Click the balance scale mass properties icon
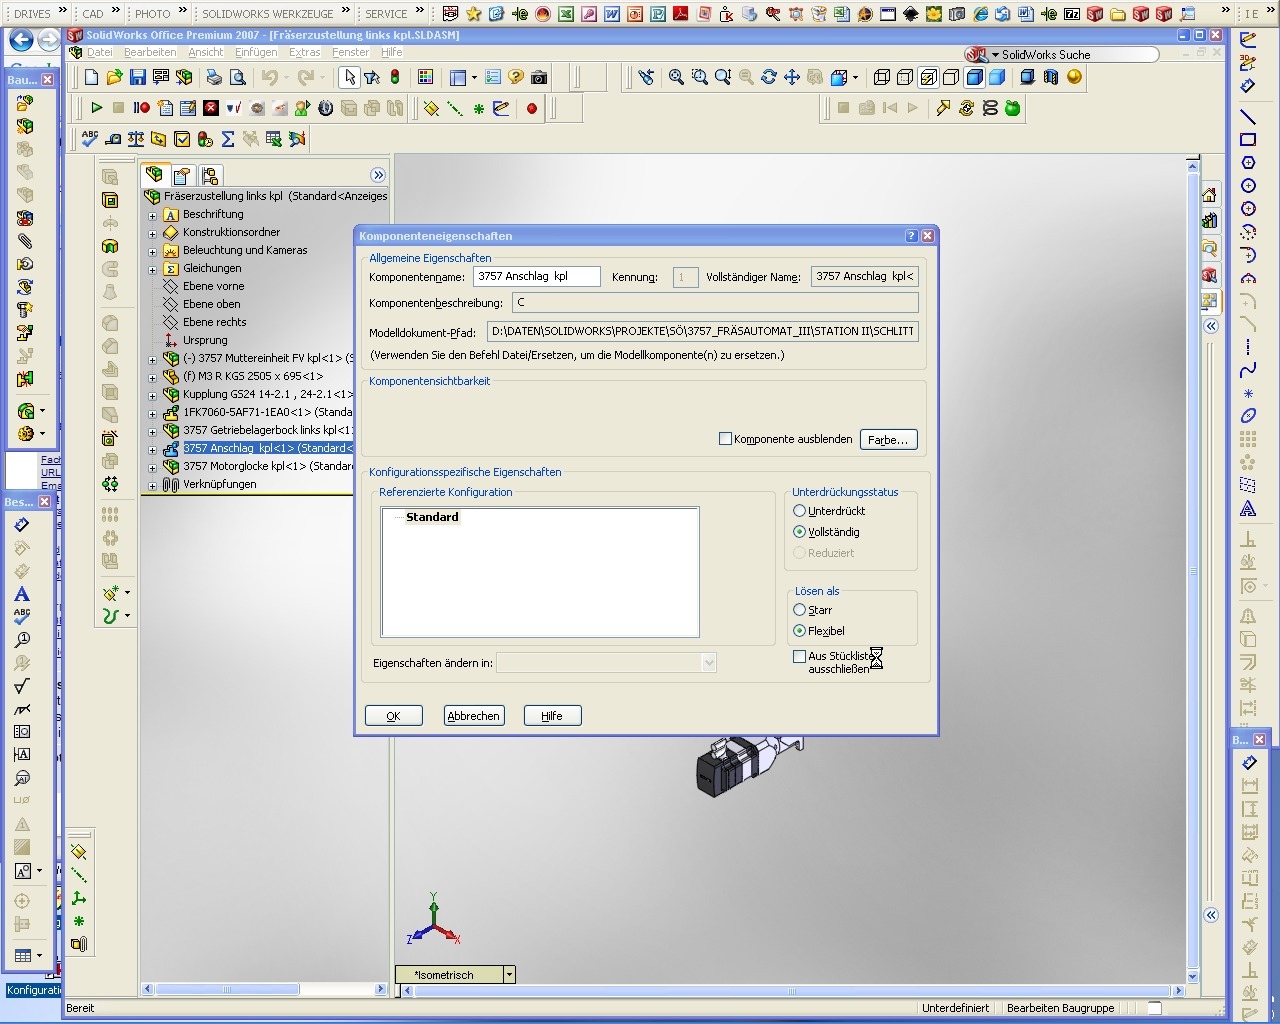This screenshot has height=1024, width=1280. pos(136,139)
